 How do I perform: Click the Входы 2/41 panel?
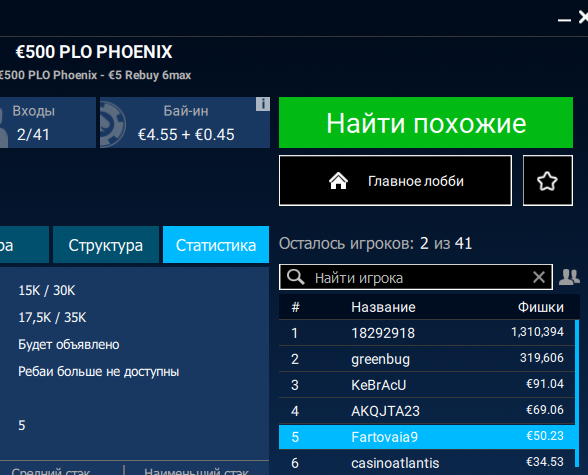[x=48, y=123]
